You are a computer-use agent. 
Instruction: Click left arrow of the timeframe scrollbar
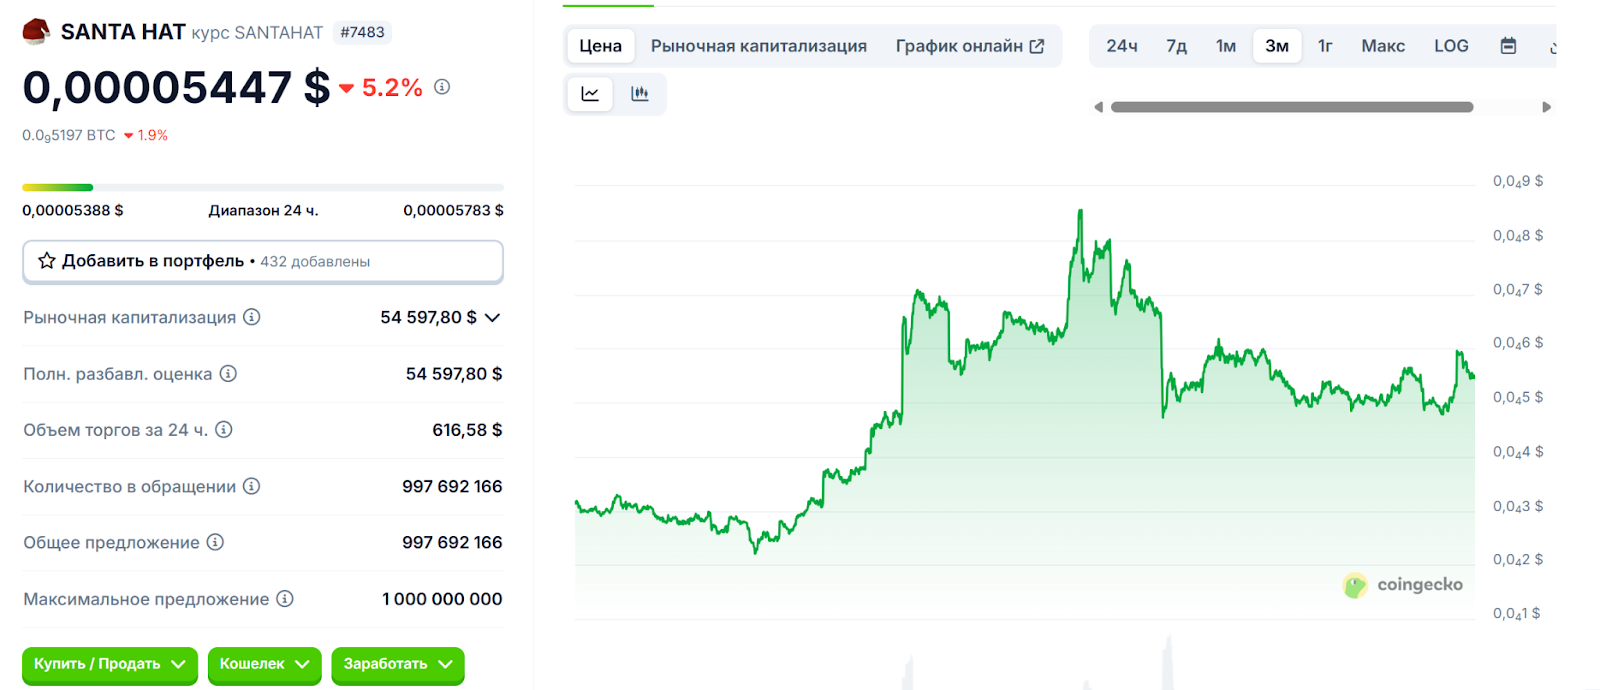pos(1098,107)
